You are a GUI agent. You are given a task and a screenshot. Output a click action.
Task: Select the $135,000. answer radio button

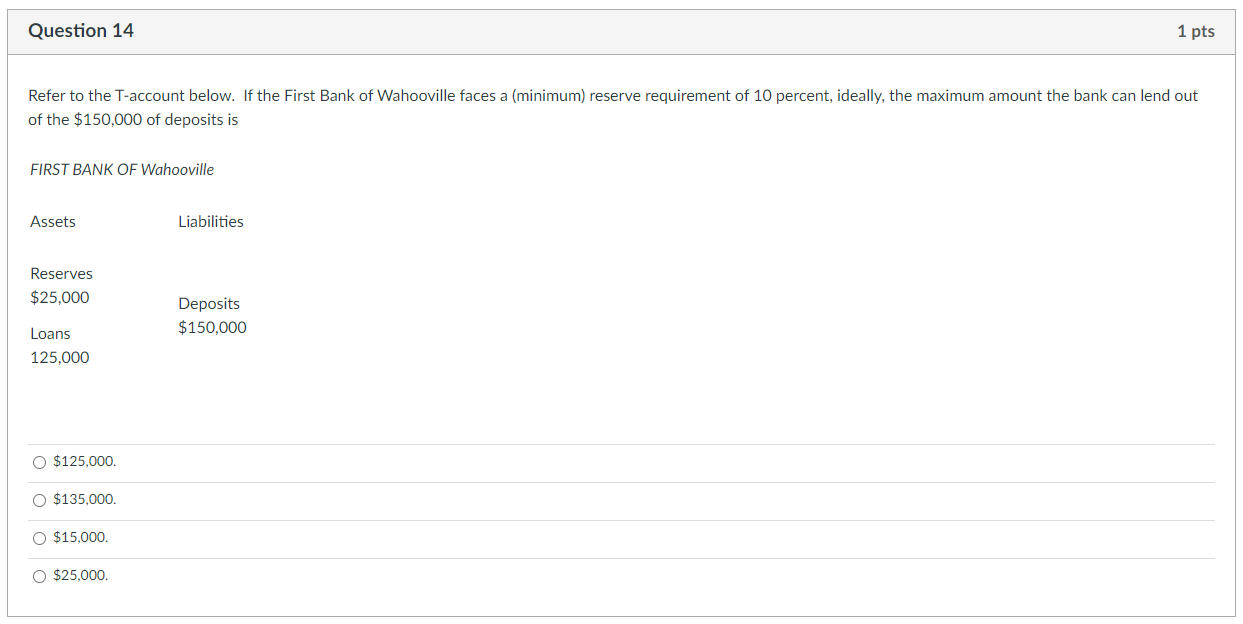point(38,499)
